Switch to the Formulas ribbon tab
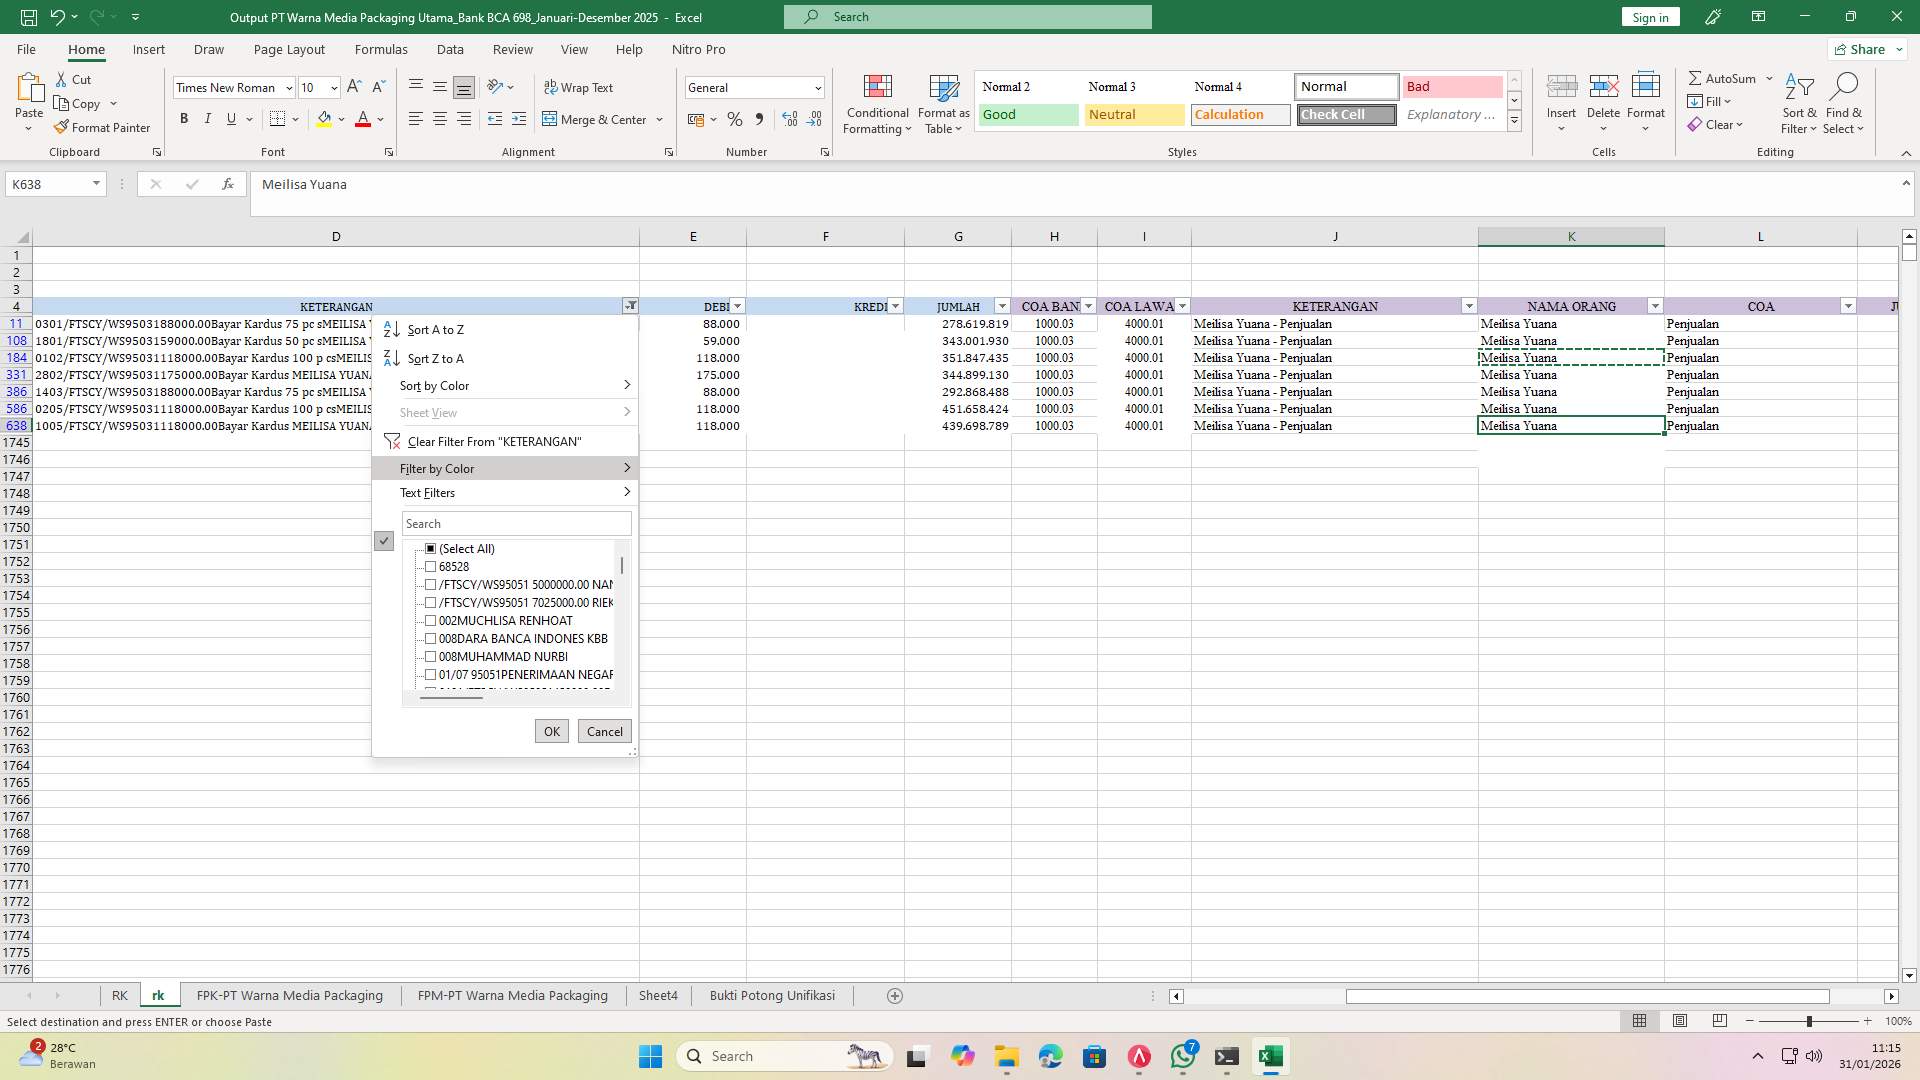The width and height of the screenshot is (1920, 1080). [381, 49]
